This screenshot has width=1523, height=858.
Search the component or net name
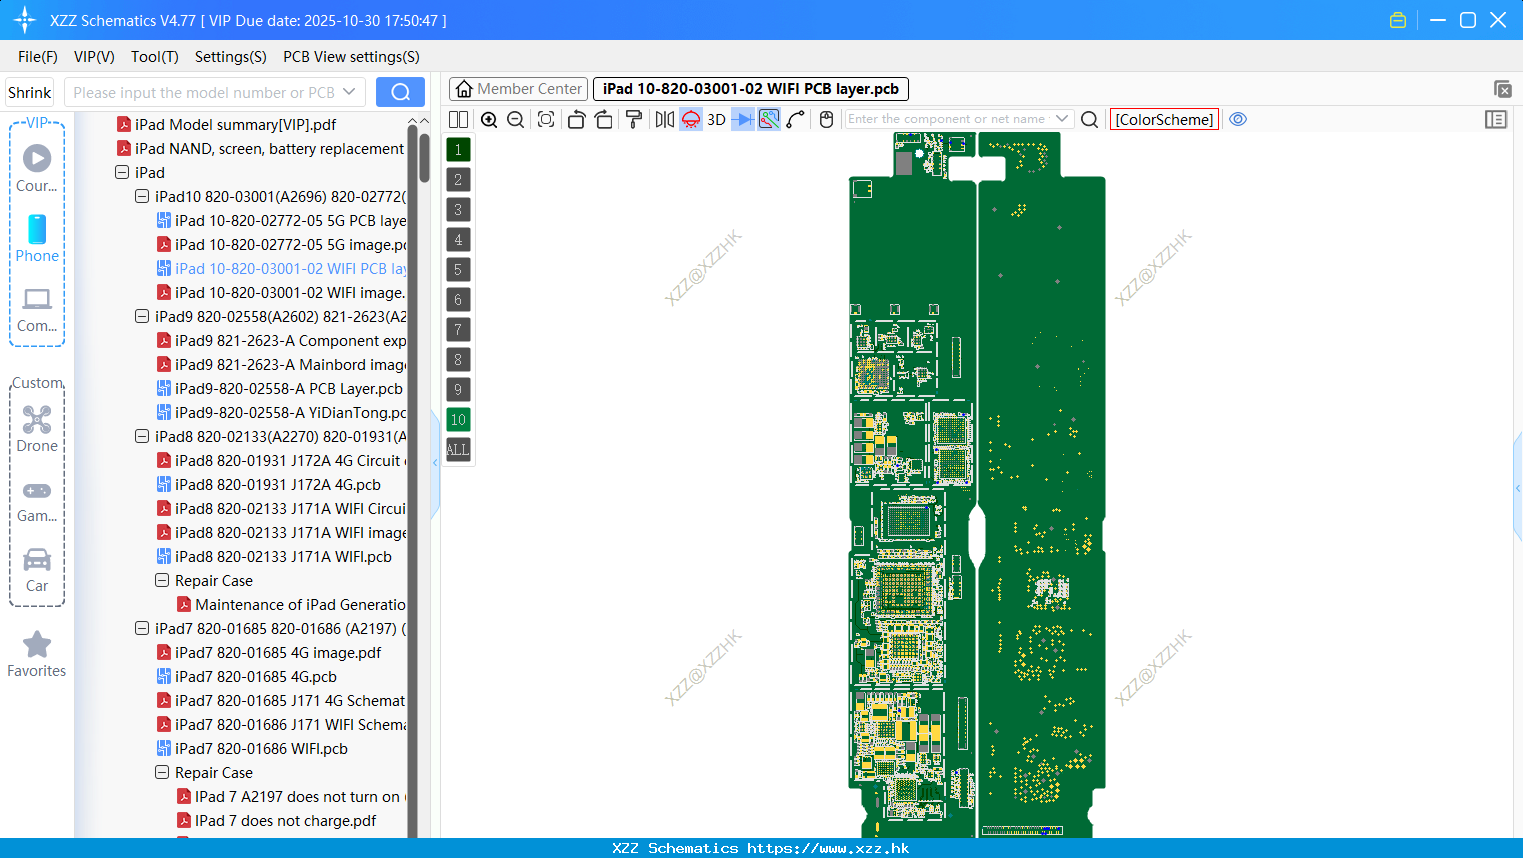click(x=1090, y=119)
